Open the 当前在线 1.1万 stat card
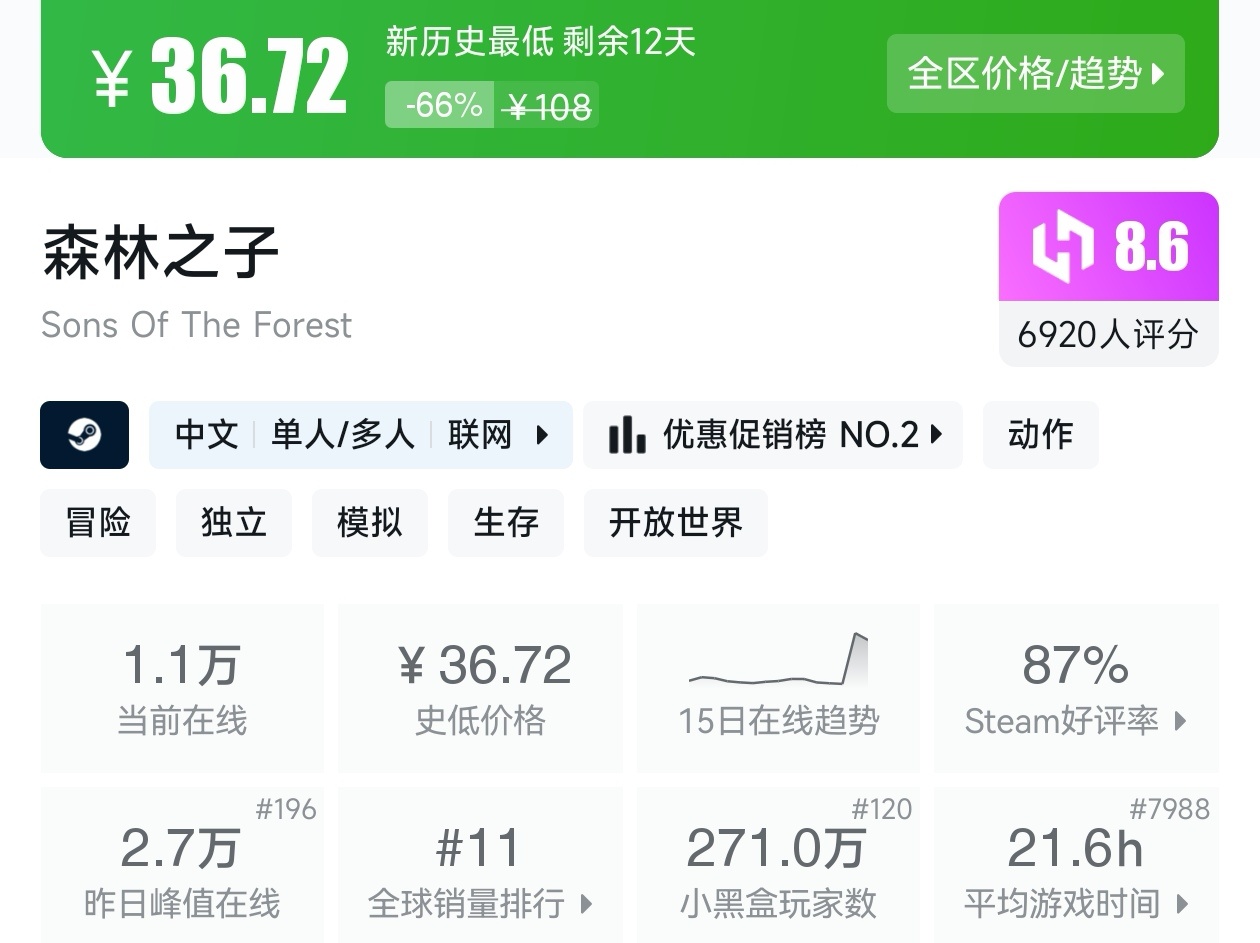Image resolution: width=1260 pixels, height=943 pixels. [x=182, y=687]
